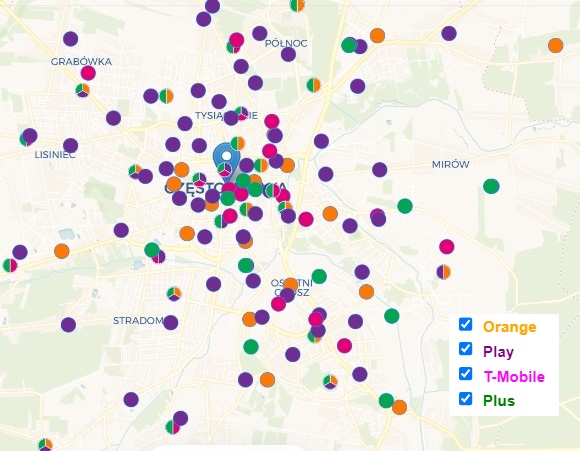Click the T-Mobile legend label
Screen dimensions: 580x451
click(x=514, y=376)
